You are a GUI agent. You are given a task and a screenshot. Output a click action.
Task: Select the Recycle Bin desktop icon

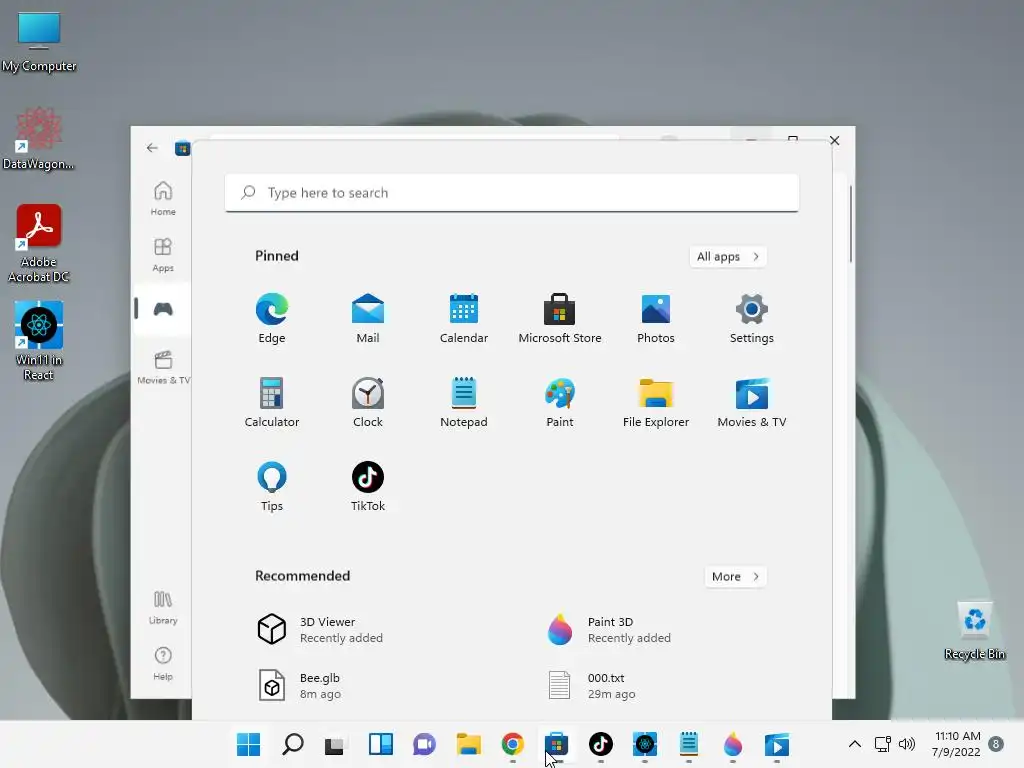click(x=975, y=631)
